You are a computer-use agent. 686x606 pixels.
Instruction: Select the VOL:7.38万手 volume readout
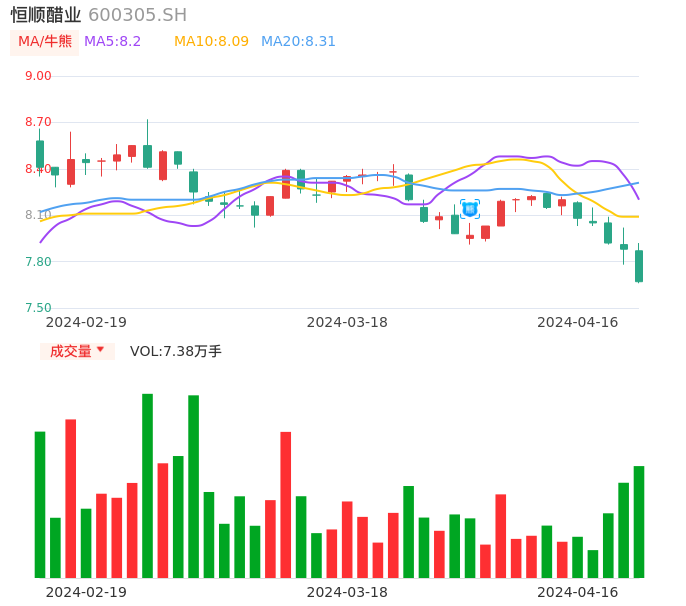(x=176, y=351)
